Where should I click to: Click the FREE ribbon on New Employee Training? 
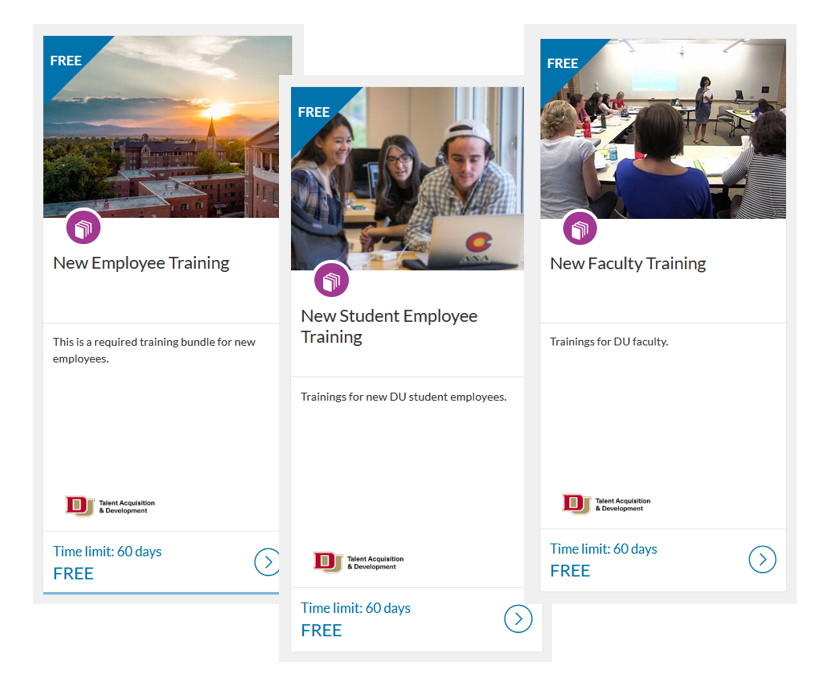tap(64, 60)
